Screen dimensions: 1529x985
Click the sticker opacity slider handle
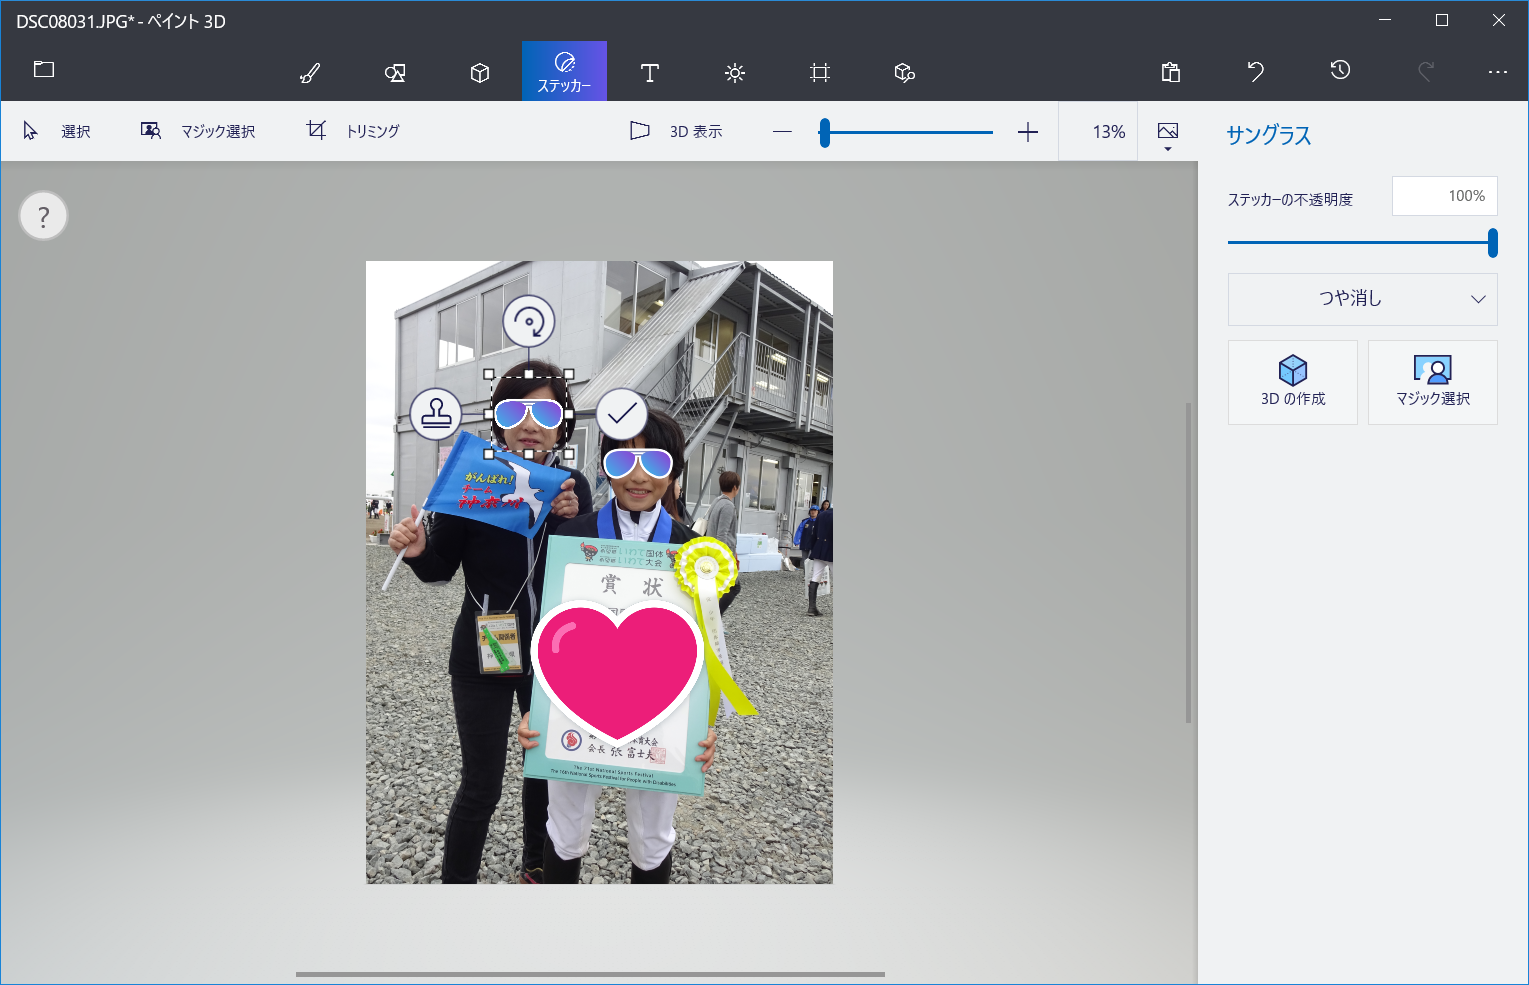[1492, 243]
